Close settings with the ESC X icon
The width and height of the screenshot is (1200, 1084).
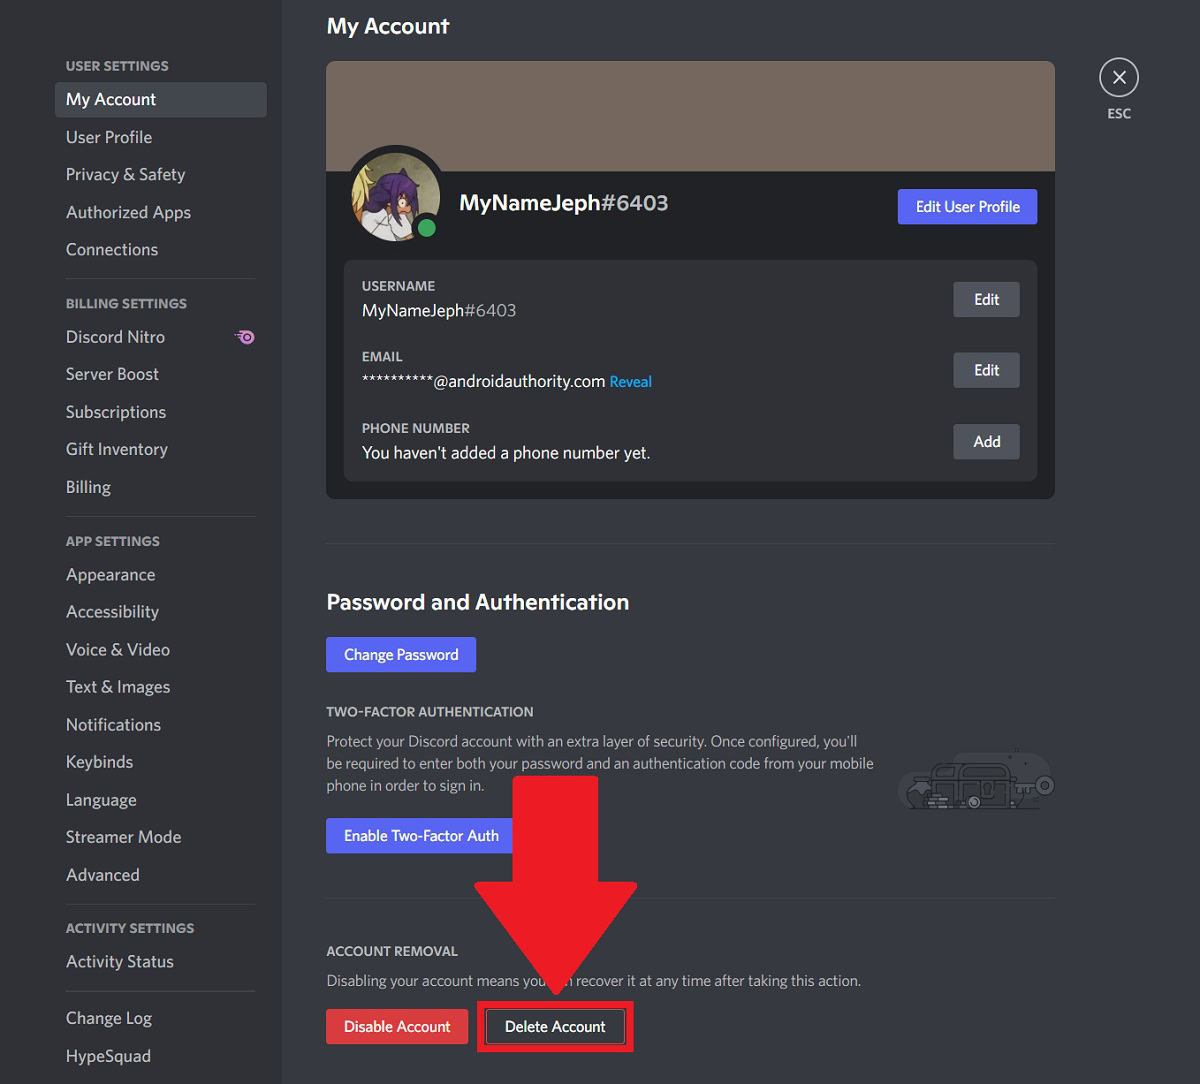coord(1118,78)
